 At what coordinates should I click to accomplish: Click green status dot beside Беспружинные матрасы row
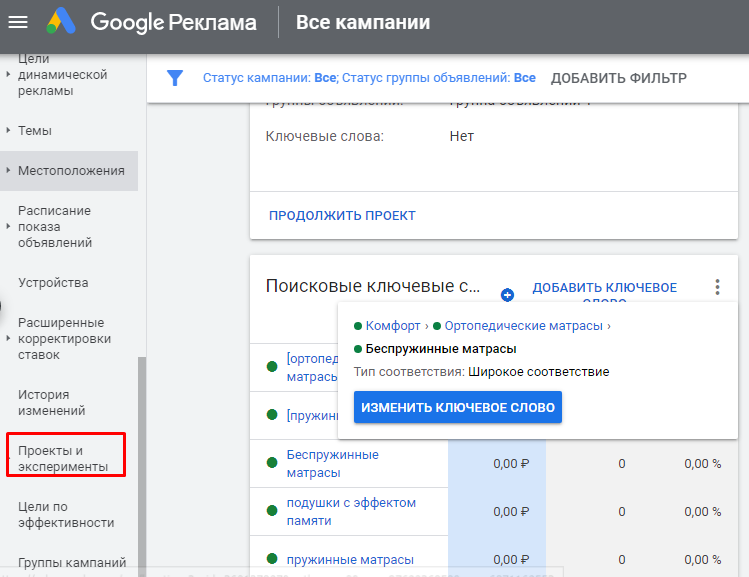[272, 463]
